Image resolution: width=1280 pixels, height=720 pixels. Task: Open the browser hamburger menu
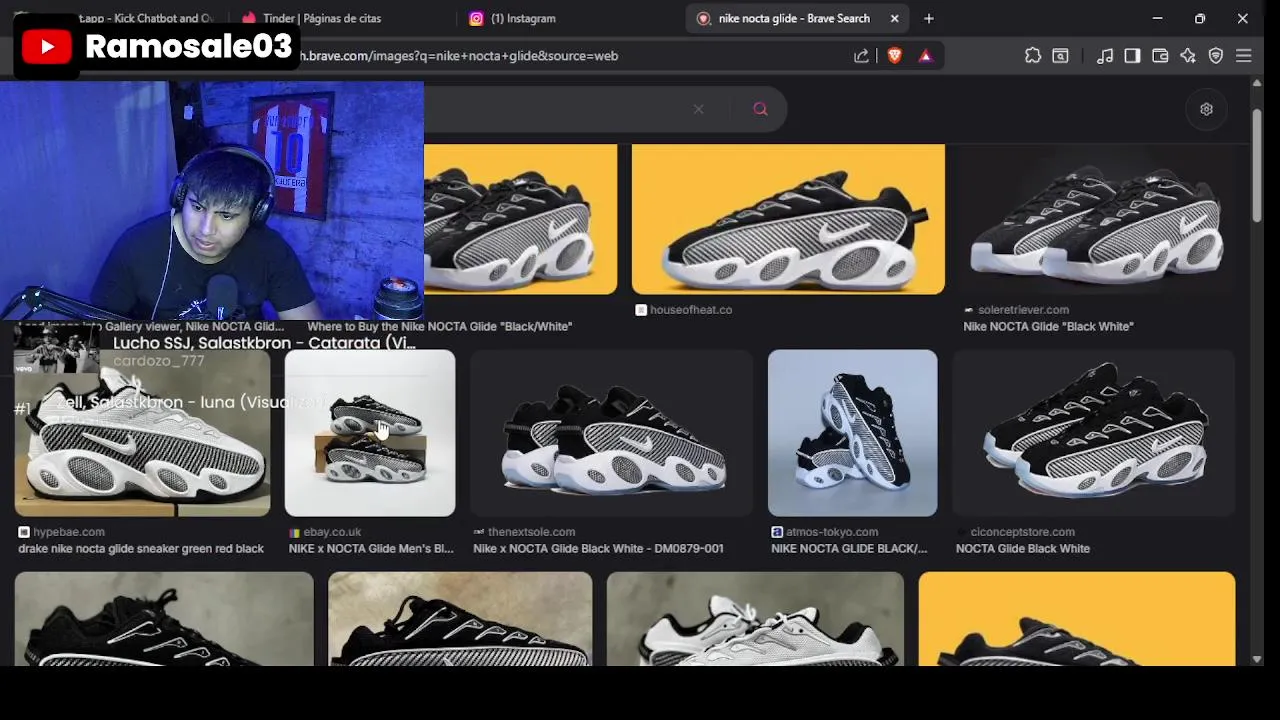[x=1244, y=56]
